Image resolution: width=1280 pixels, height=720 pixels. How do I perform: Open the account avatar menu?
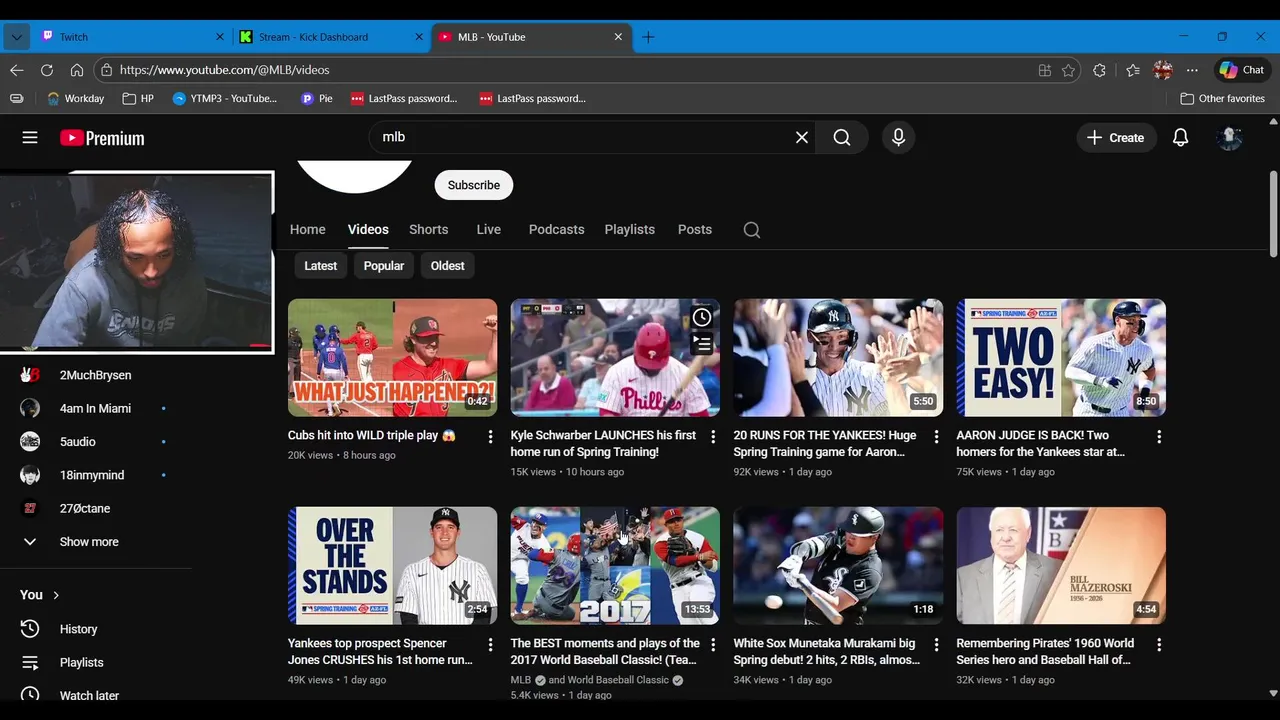coord(1229,138)
